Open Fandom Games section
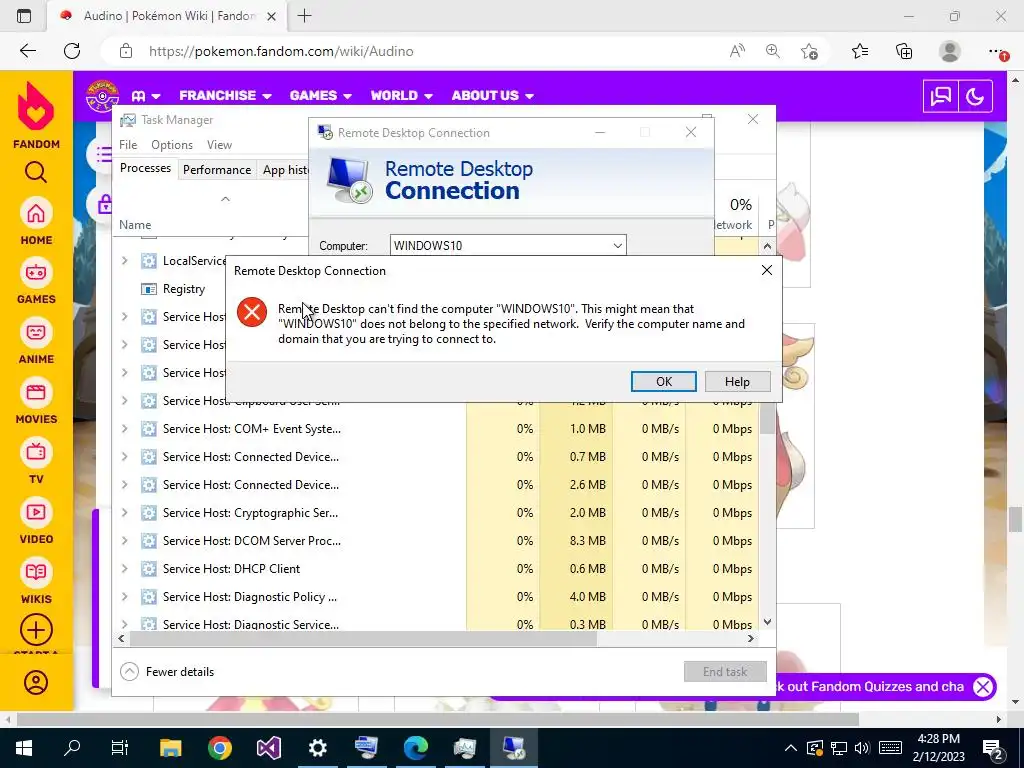Image resolution: width=1024 pixels, height=768 pixels. (x=36, y=281)
